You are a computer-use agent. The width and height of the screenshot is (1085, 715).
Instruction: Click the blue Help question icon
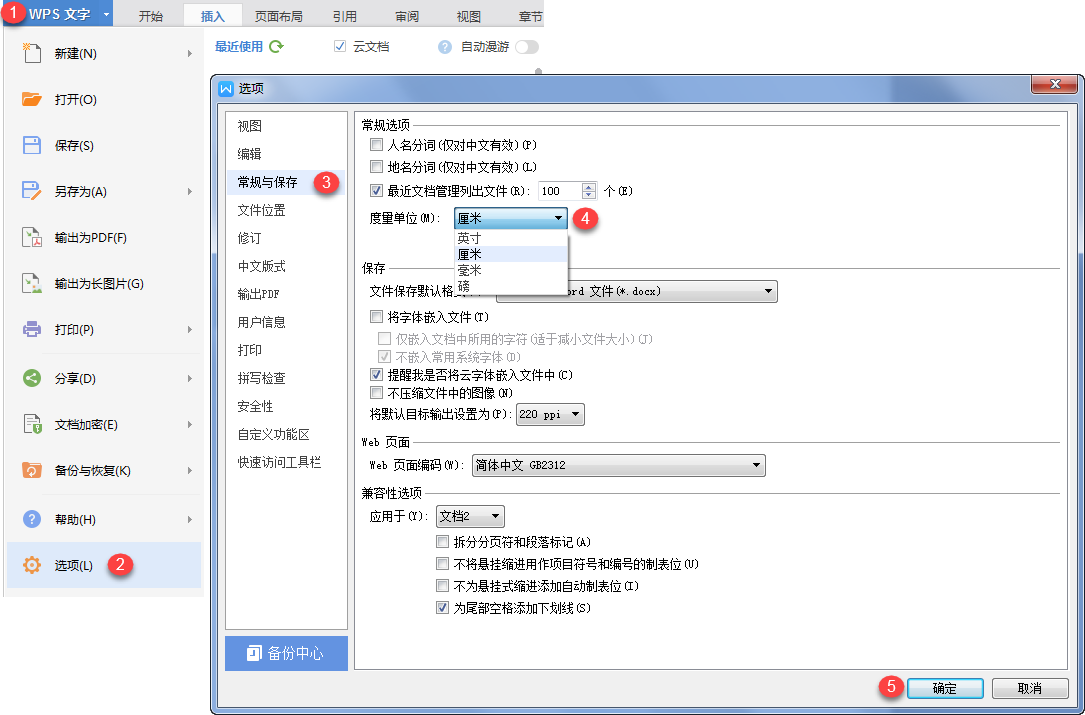[32, 519]
